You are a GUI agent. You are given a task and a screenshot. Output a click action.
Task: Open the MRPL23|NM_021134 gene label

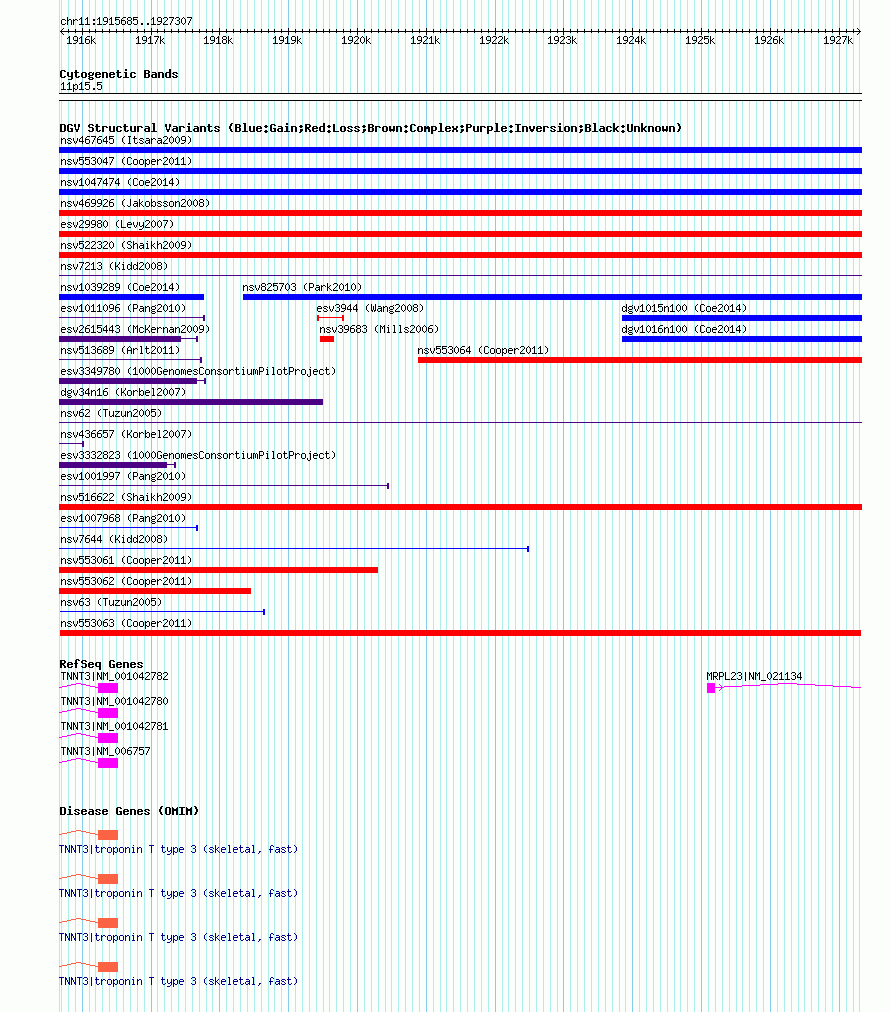coord(754,676)
